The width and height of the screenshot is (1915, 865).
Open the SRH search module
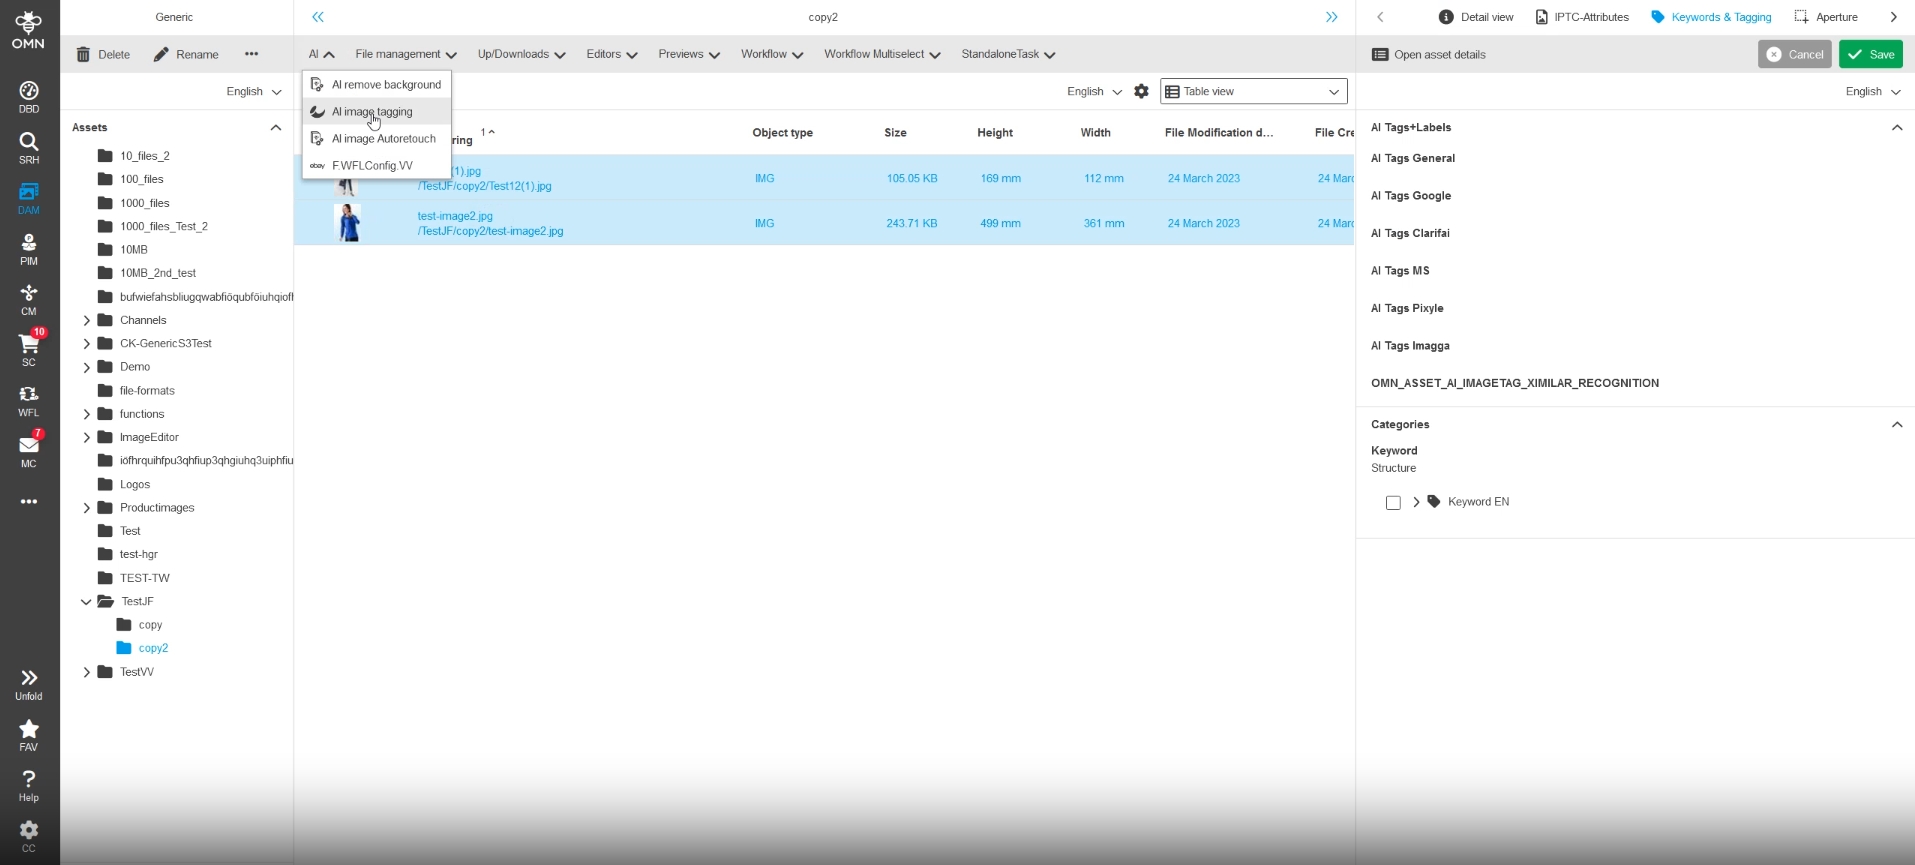coord(29,147)
